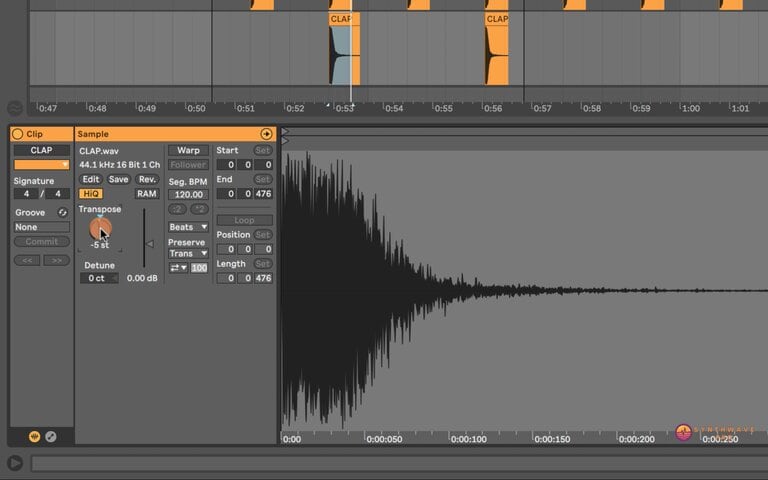The width and height of the screenshot is (768, 480).
Task: Click 0:00:050 on the sample time ruler
Action: [x=384, y=439]
